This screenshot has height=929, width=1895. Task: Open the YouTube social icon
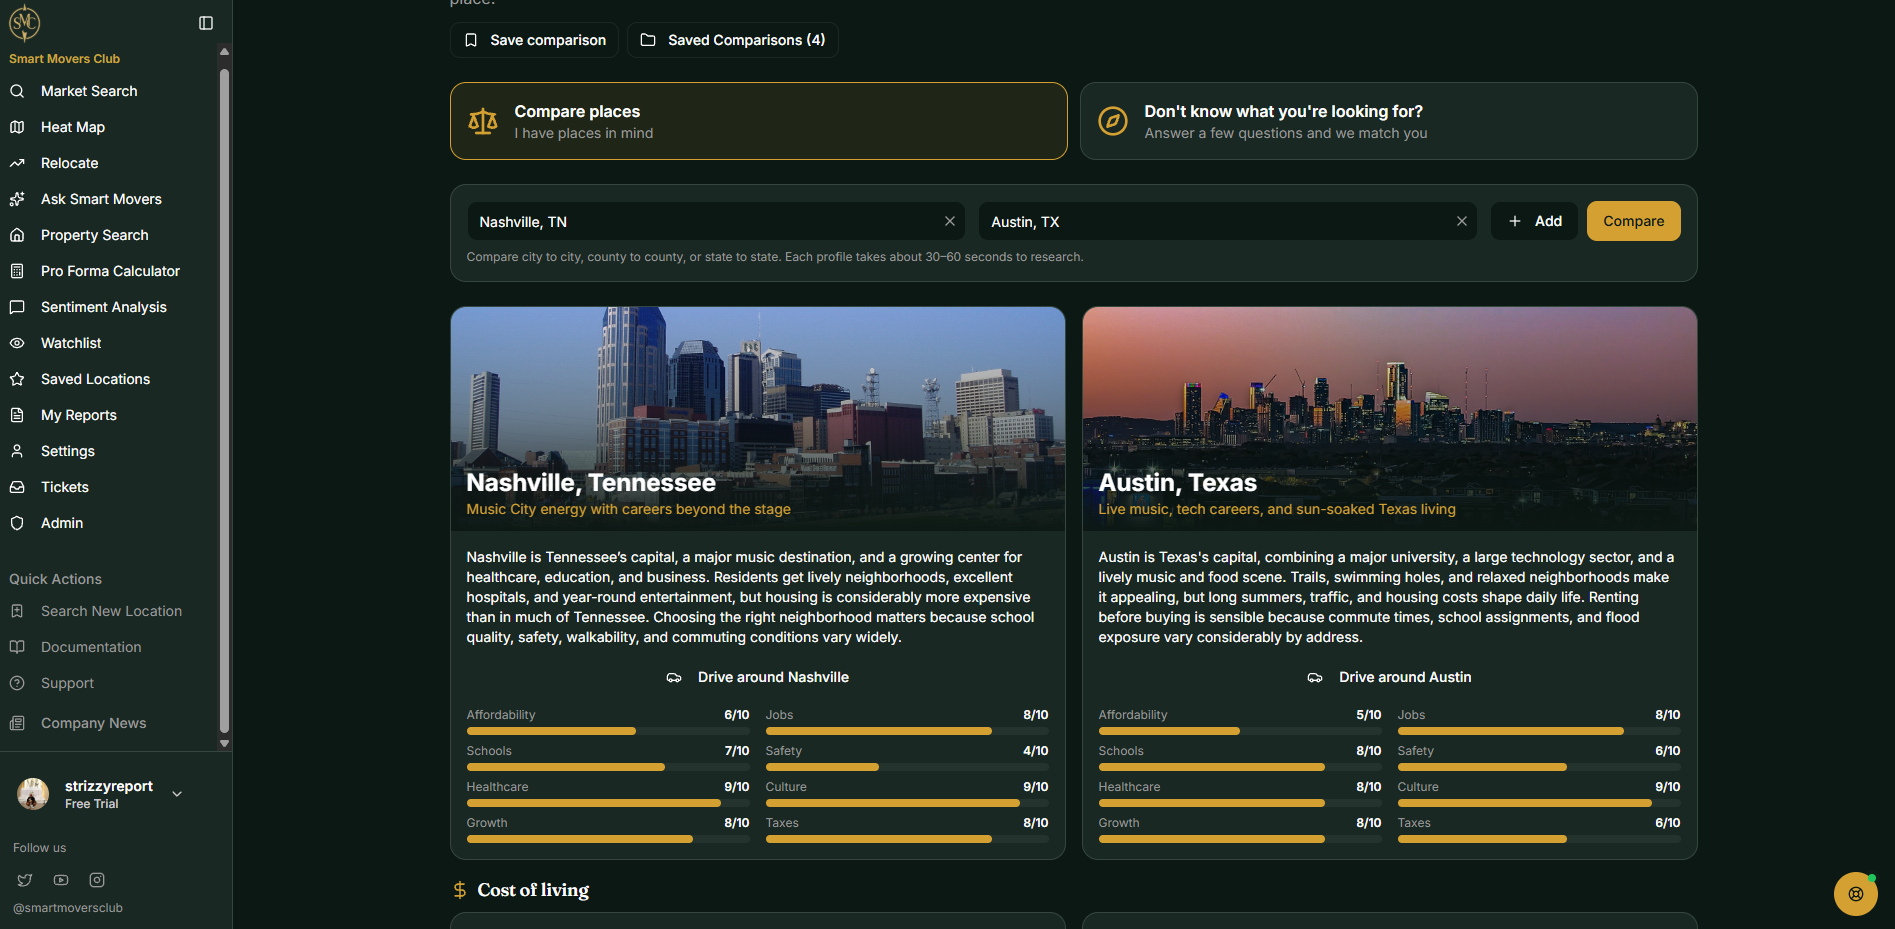click(61, 880)
